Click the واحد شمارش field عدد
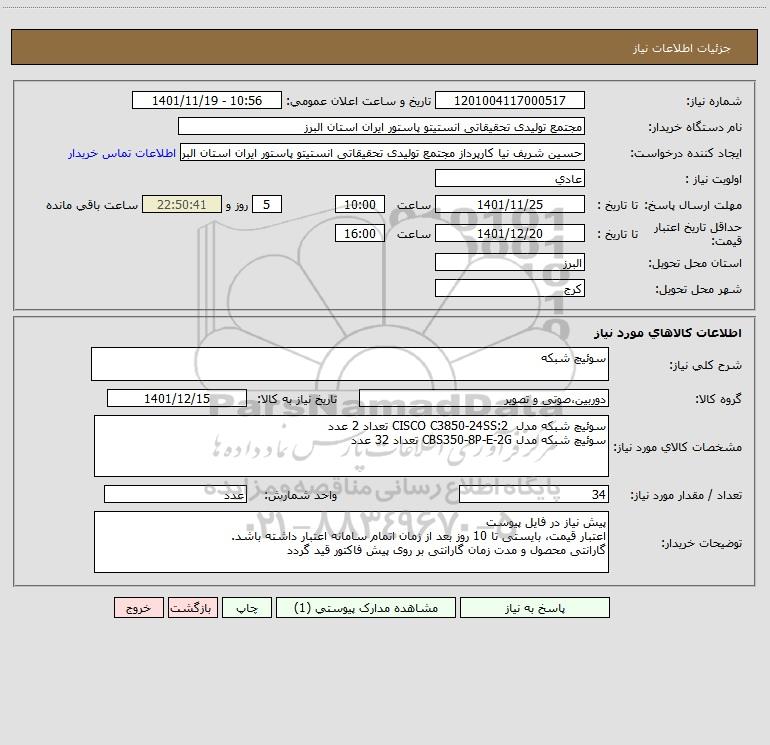Viewport: 770px width, 745px height. tap(175, 494)
